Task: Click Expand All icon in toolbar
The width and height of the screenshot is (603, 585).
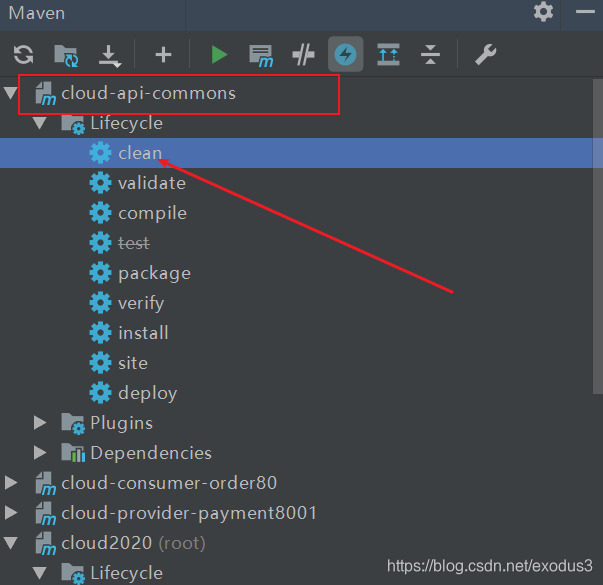Action: pos(388,54)
